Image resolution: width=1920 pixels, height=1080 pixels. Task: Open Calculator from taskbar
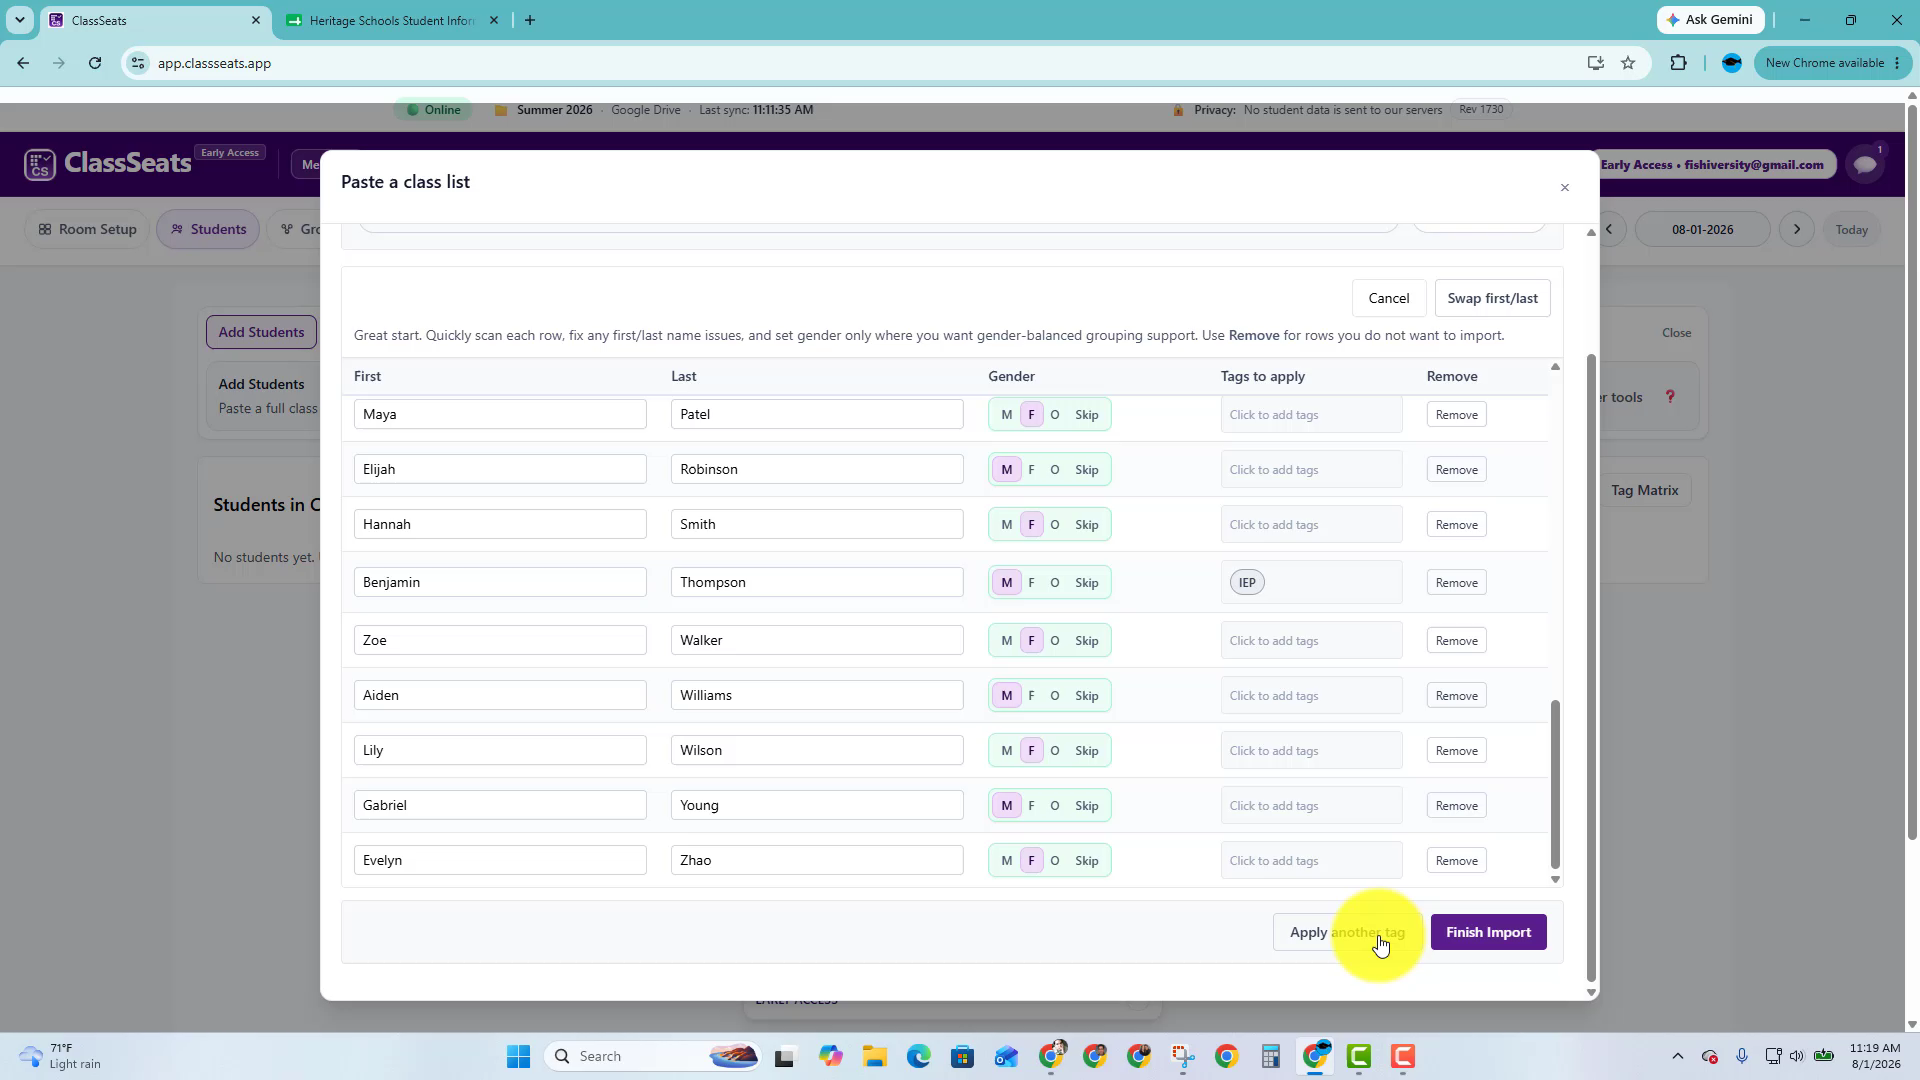(x=1270, y=1056)
